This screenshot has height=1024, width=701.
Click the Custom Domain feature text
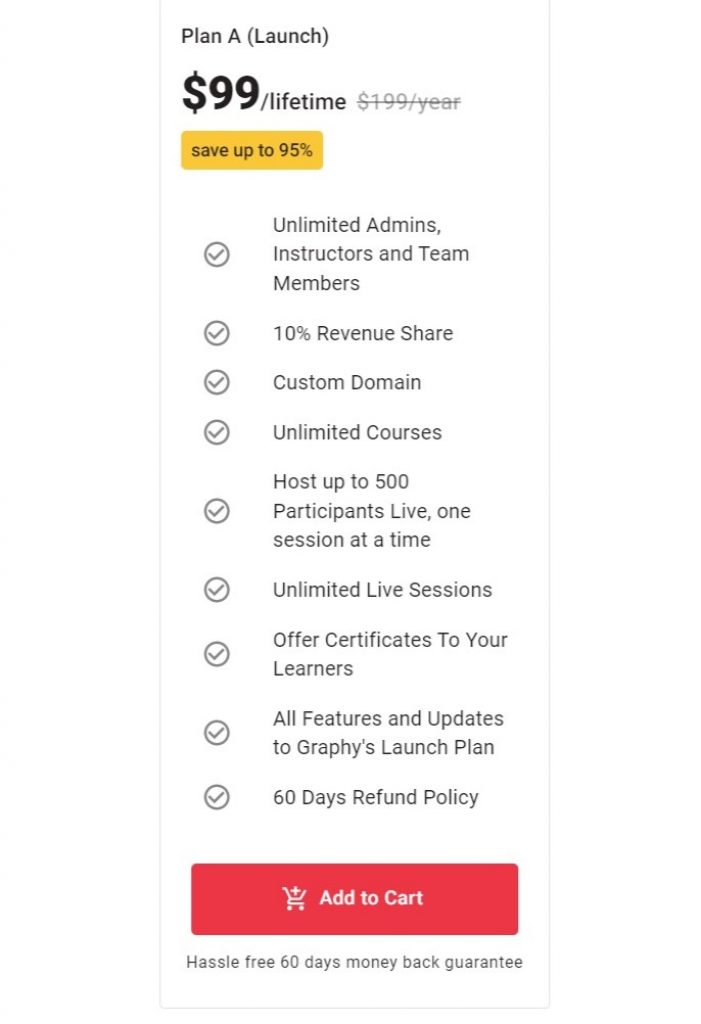coord(347,383)
